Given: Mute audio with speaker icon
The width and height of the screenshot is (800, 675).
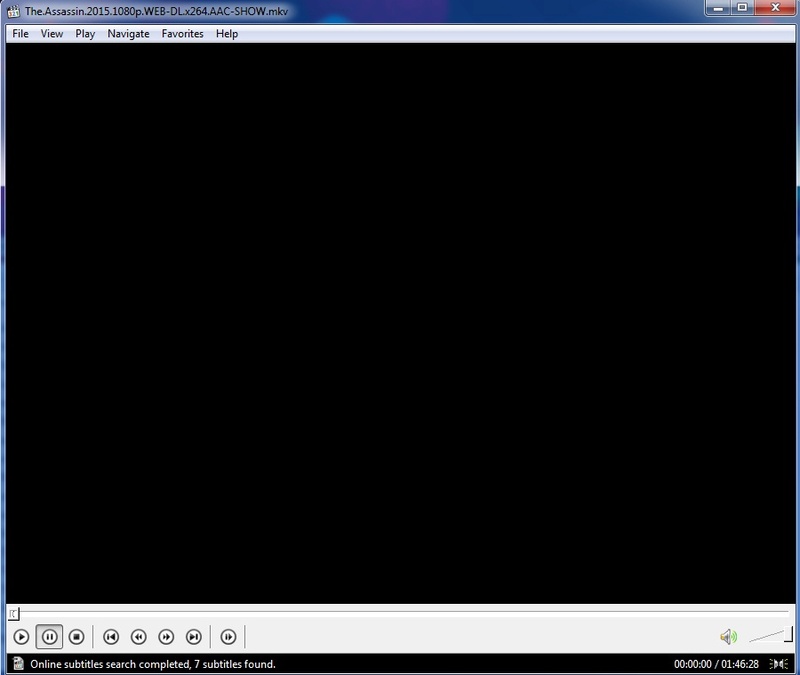Looking at the screenshot, I should [x=729, y=637].
